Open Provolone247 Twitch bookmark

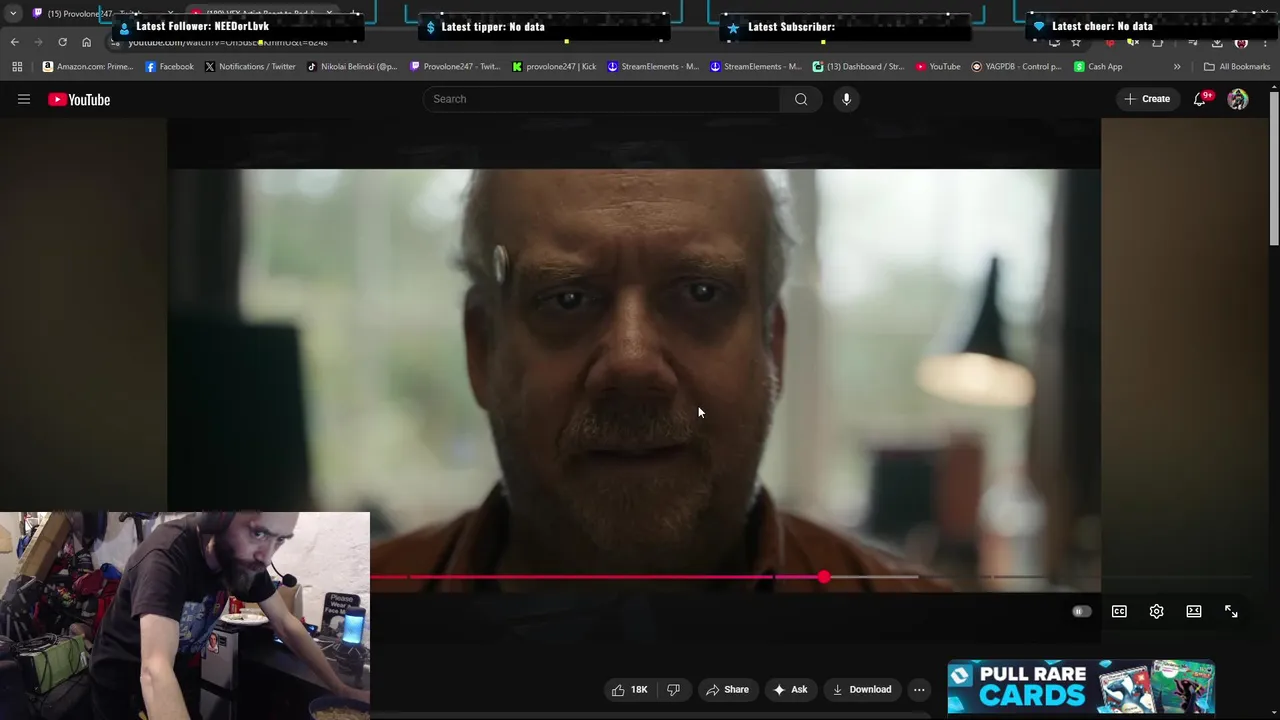pyautogui.click(x=455, y=66)
